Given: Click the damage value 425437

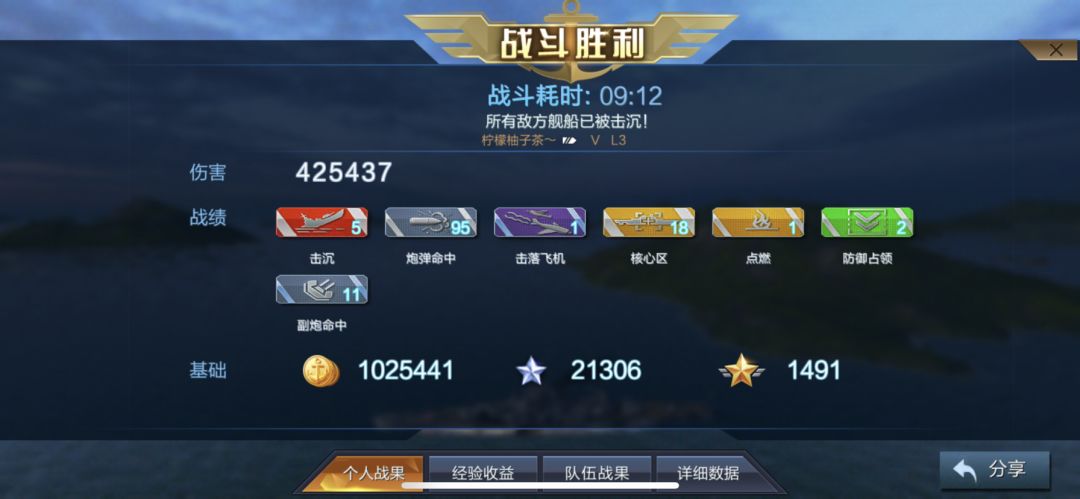Looking at the screenshot, I should pos(344,172).
